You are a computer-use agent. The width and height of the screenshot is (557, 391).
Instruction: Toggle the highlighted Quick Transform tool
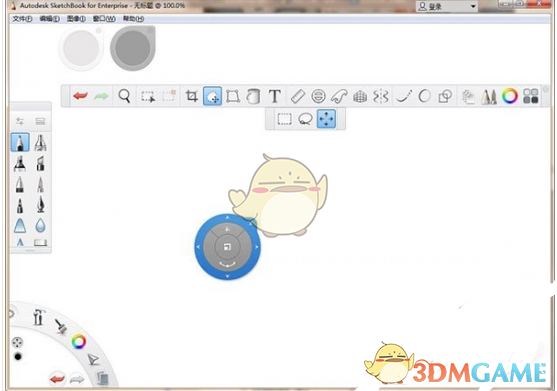(x=212, y=96)
